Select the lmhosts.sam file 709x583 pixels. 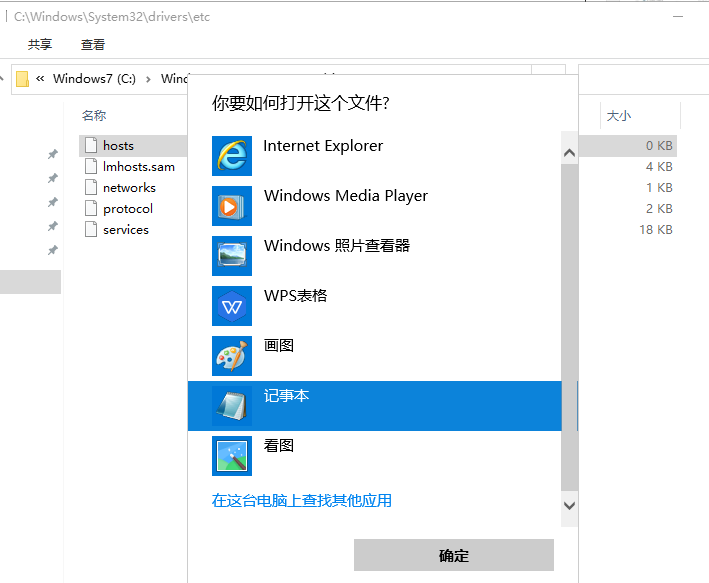pyautogui.click(x=138, y=167)
